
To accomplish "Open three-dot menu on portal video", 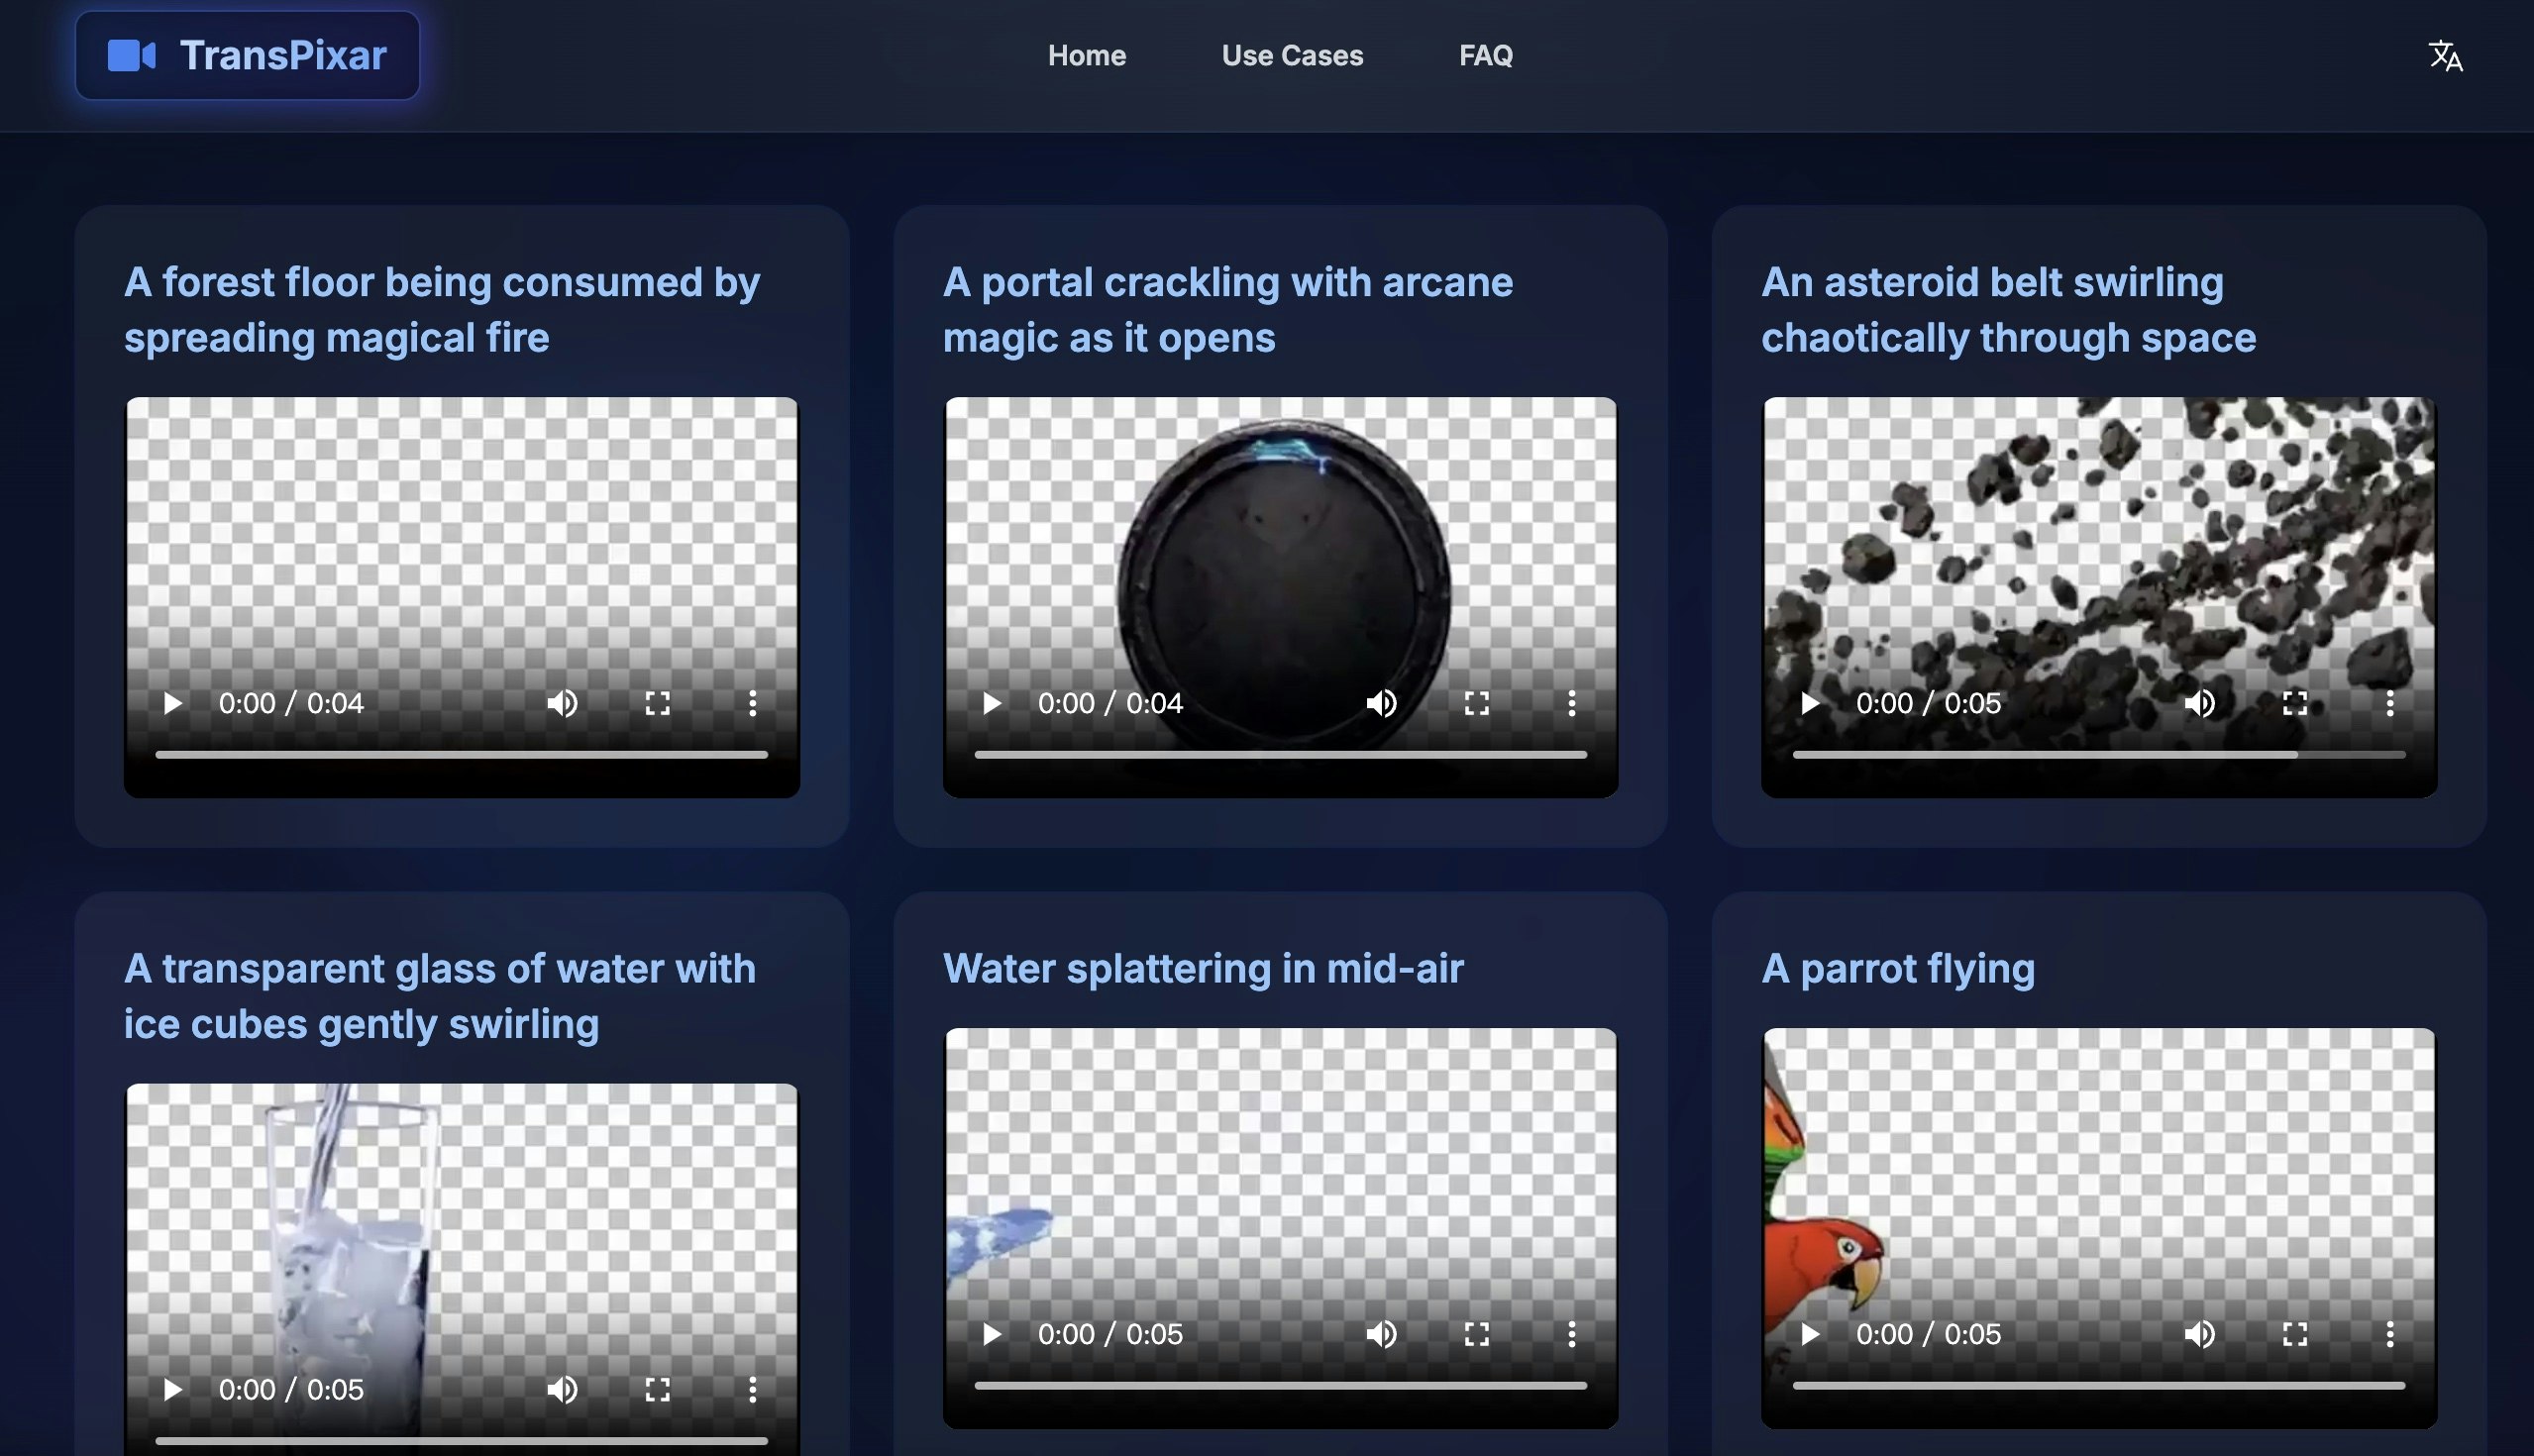I will coord(1571,703).
